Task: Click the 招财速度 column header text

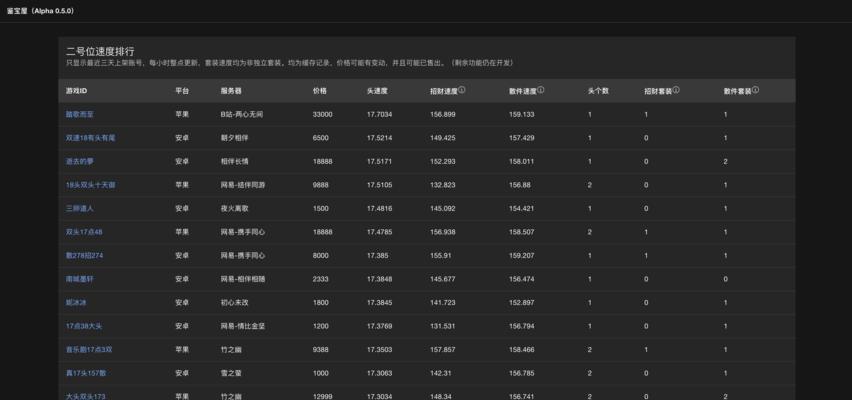Action: pos(443,91)
